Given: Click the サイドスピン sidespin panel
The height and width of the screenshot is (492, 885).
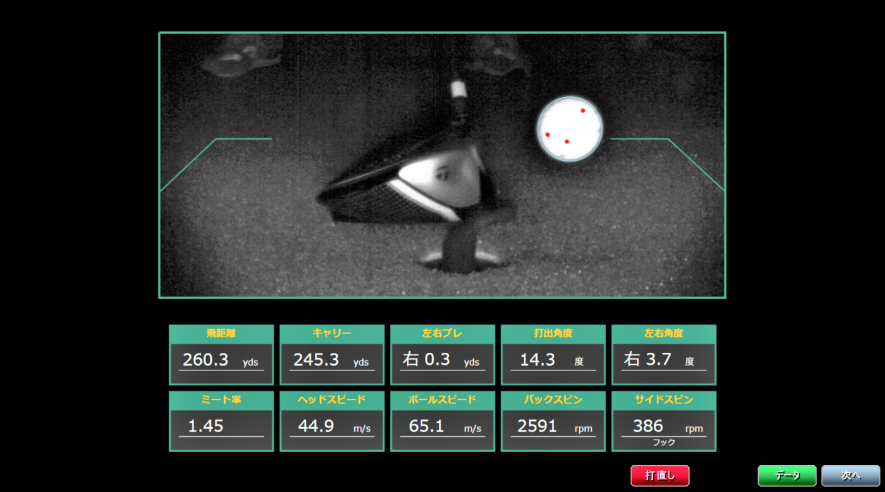Looking at the screenshot, I should [663, 421].
